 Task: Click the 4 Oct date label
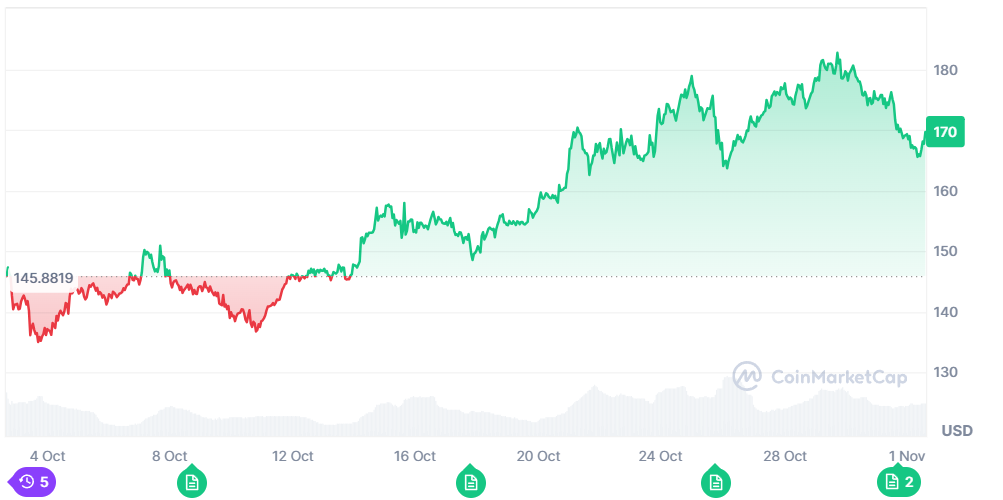48,456
